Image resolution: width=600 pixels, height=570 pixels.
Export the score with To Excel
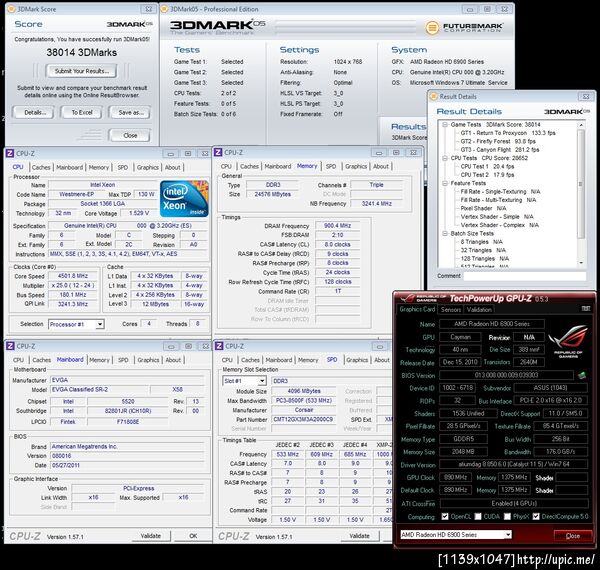(82, 112)
